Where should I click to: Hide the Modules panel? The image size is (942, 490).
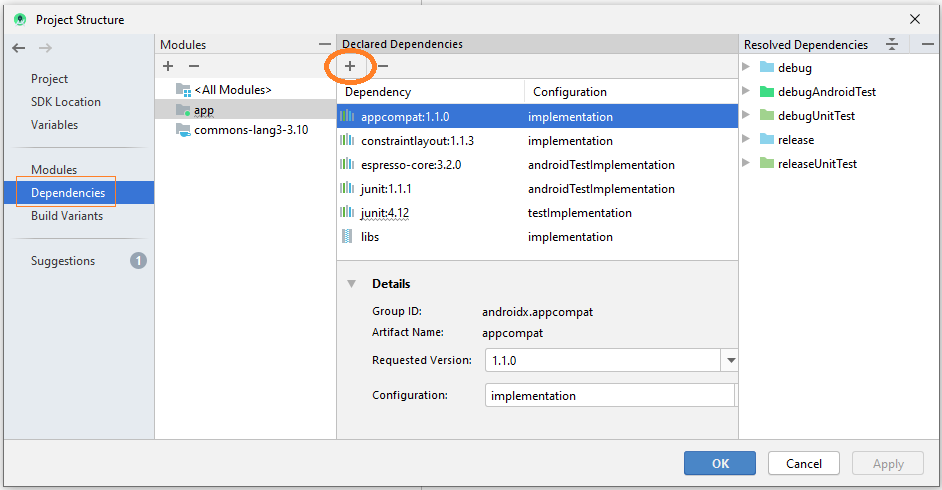tap(324, 44)
